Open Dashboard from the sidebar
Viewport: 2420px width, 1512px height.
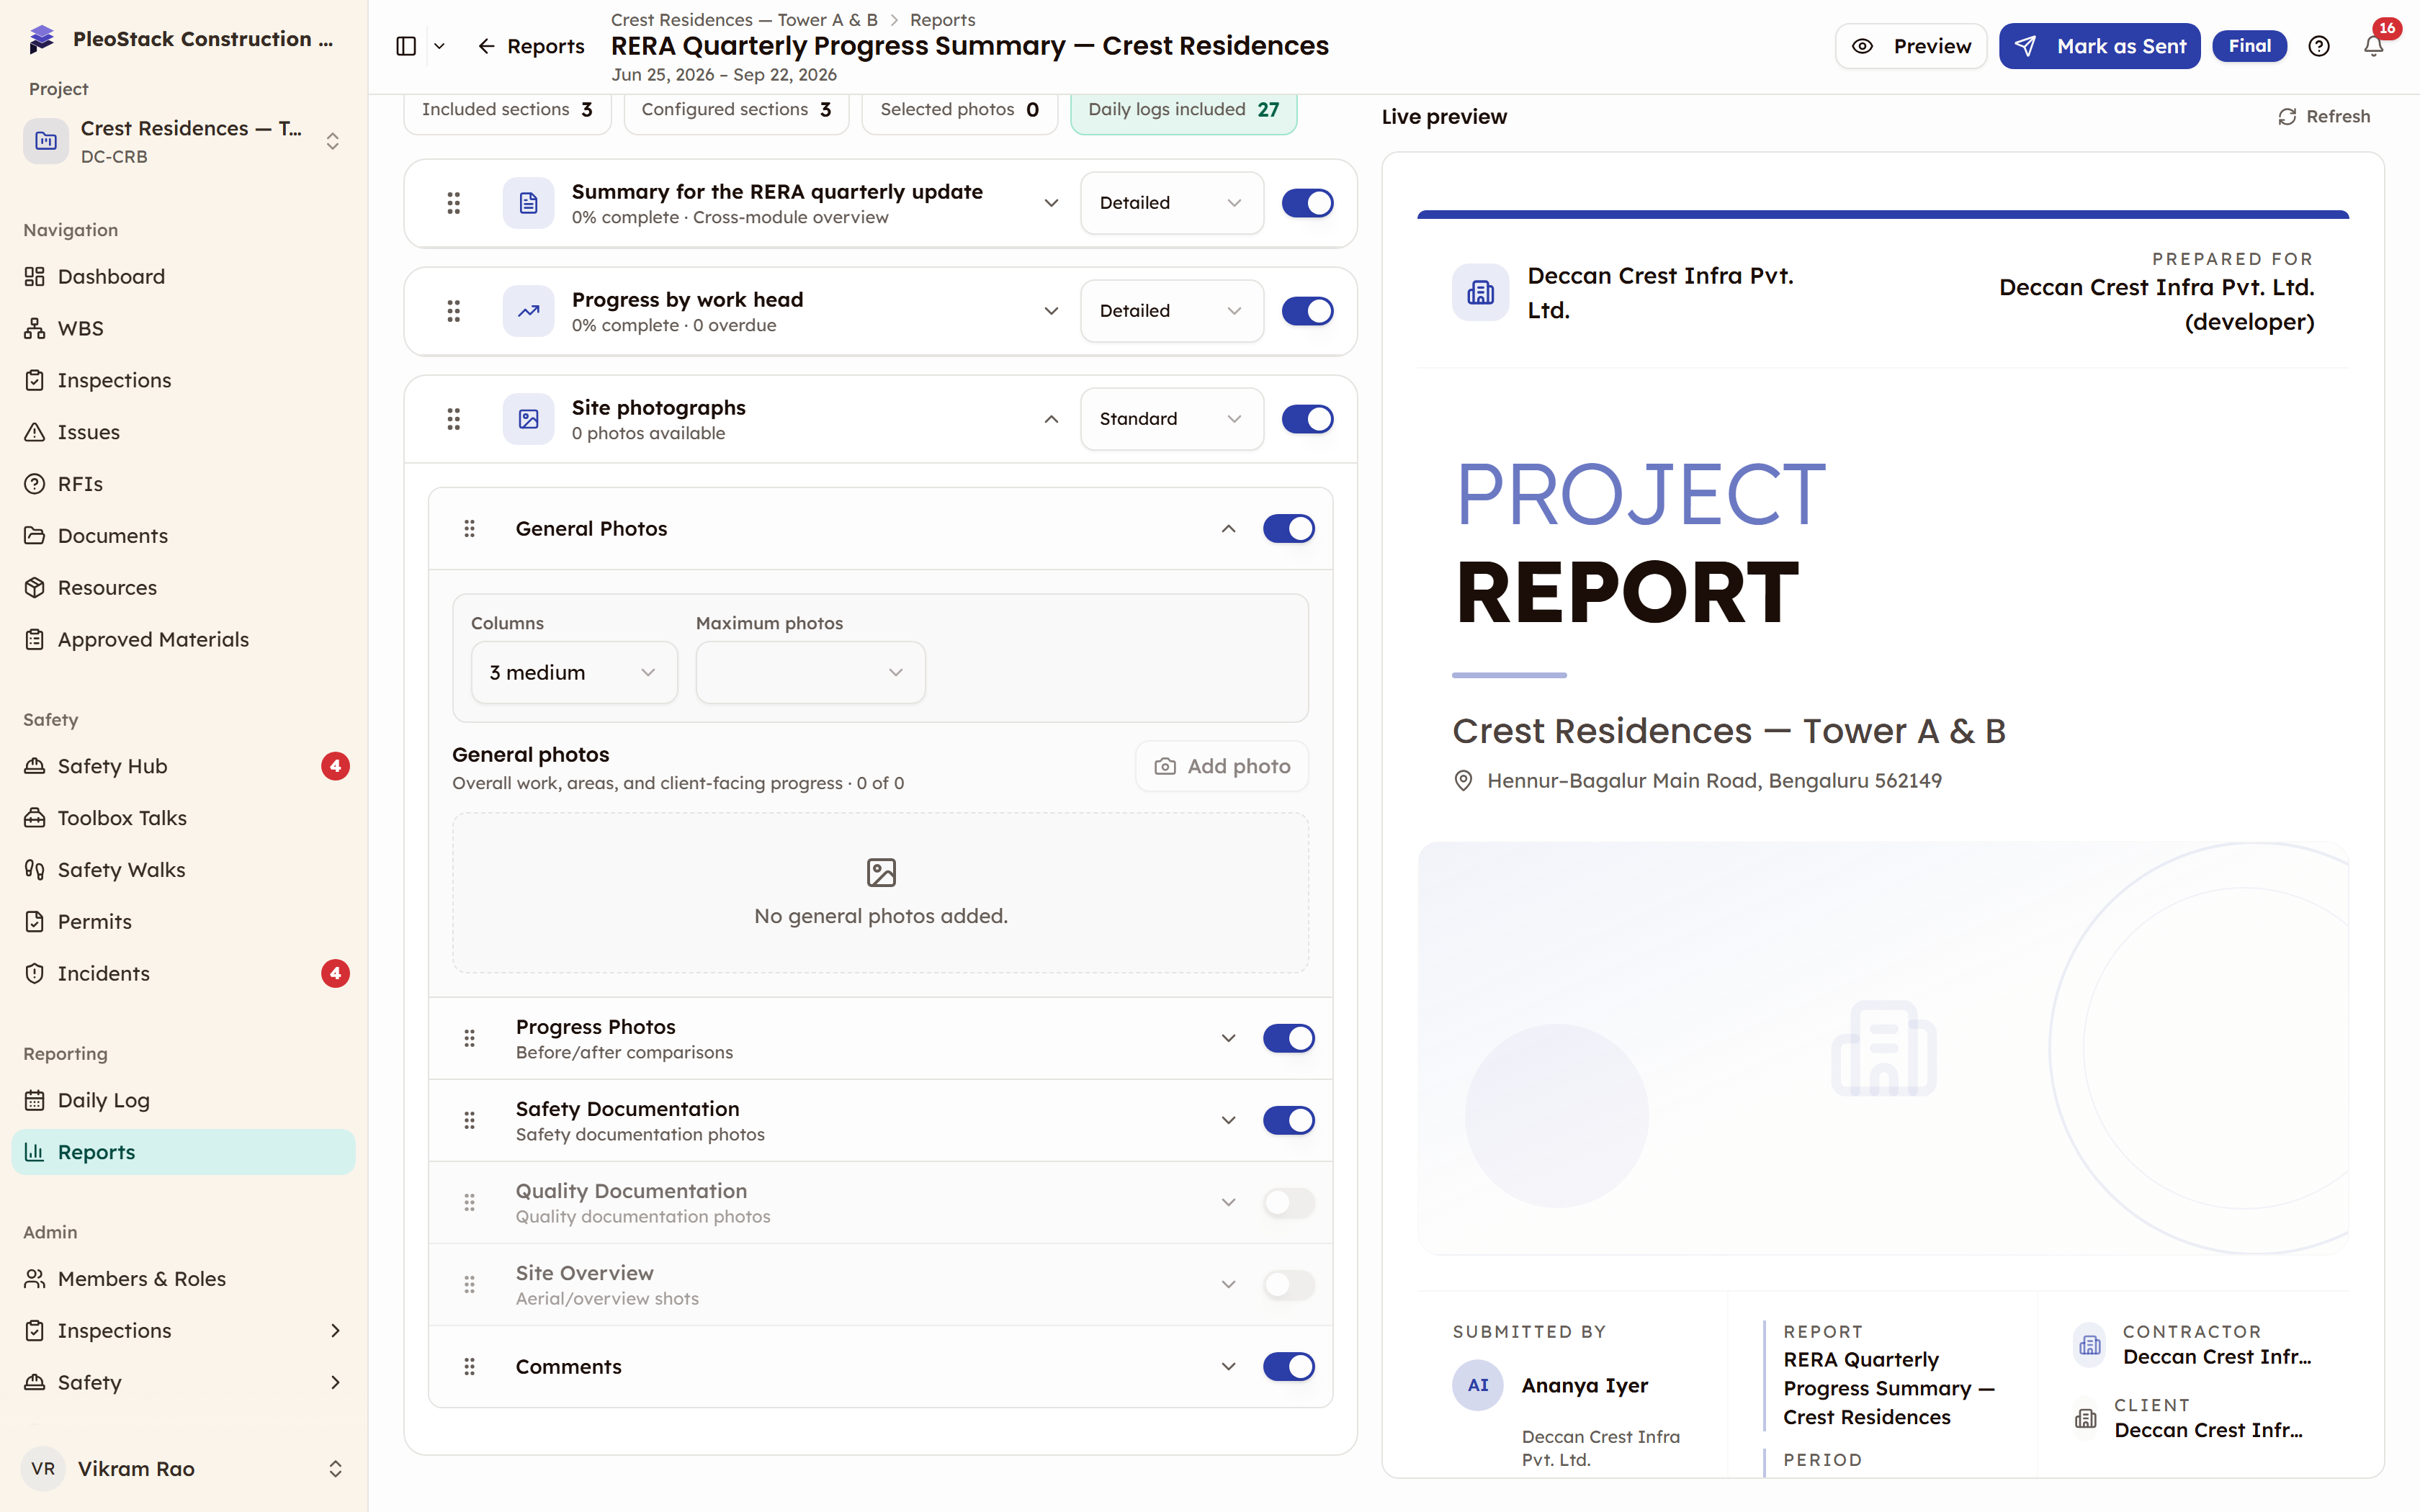(x=184, y=277)
